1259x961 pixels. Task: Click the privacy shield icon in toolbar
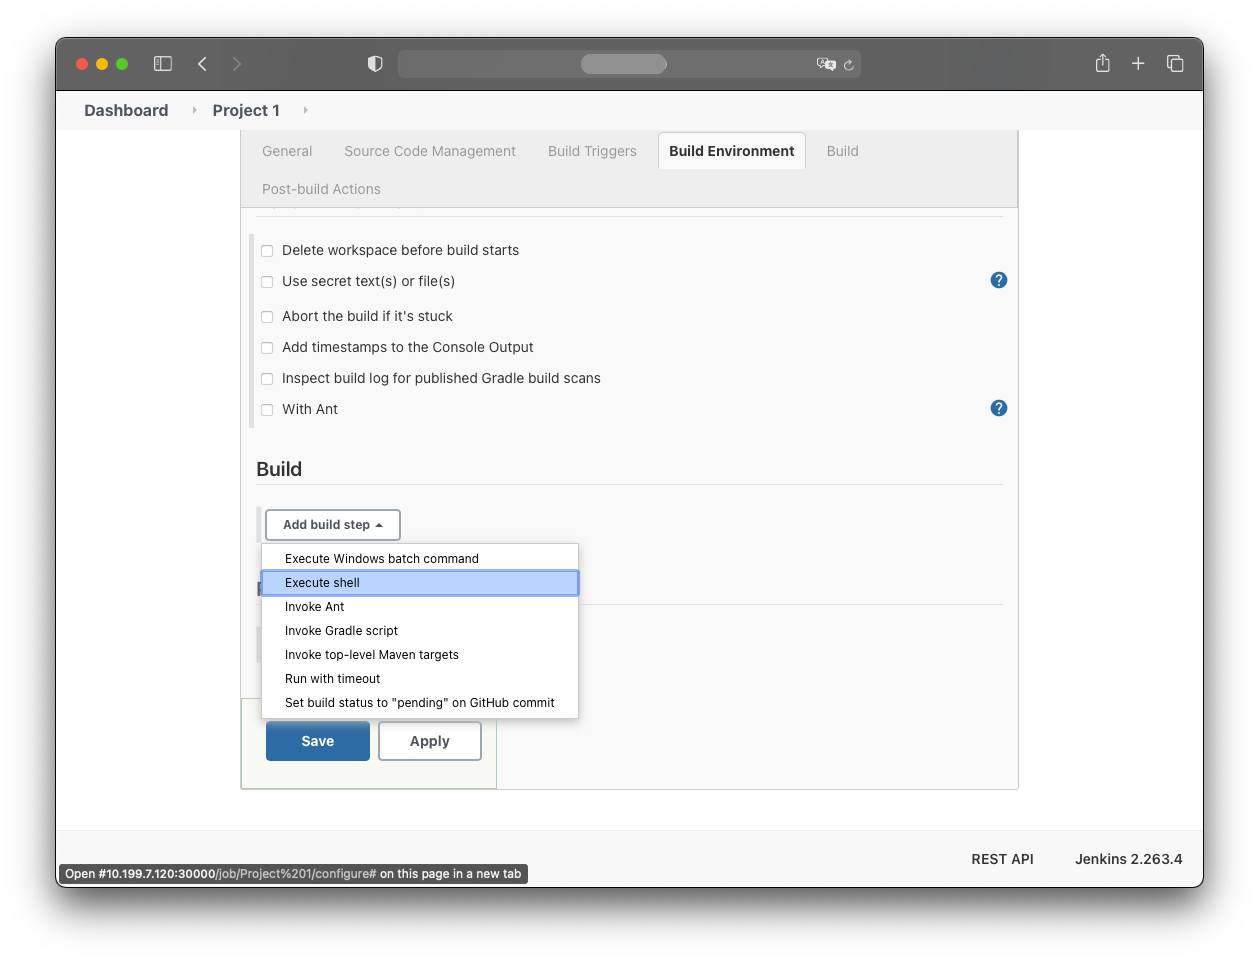pyautogui.click(x=375, y=64)
